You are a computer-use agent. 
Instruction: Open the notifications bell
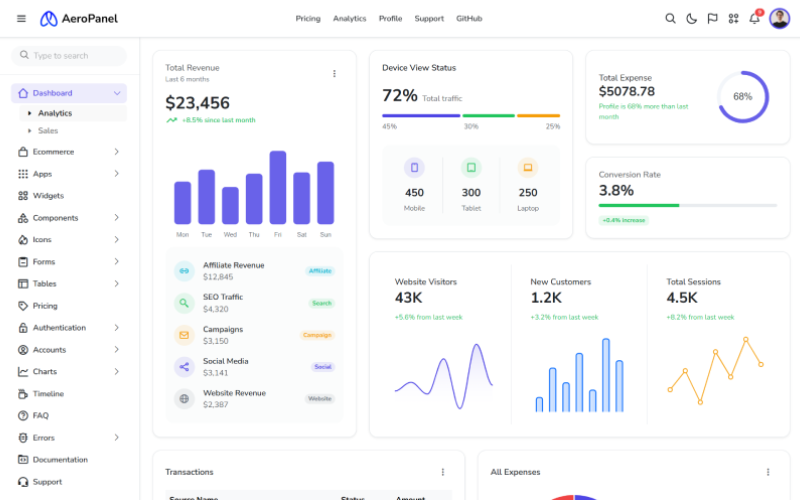(x=754, y=18)
